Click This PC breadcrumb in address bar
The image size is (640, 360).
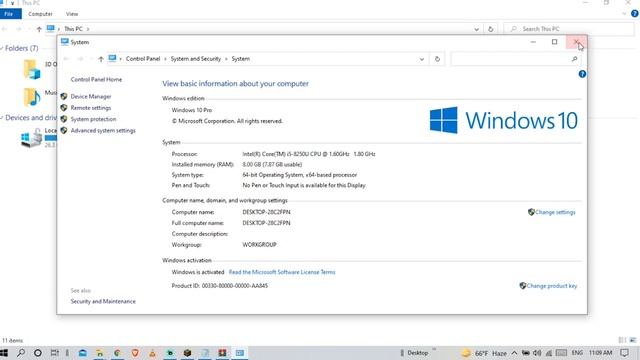point(73,29)
